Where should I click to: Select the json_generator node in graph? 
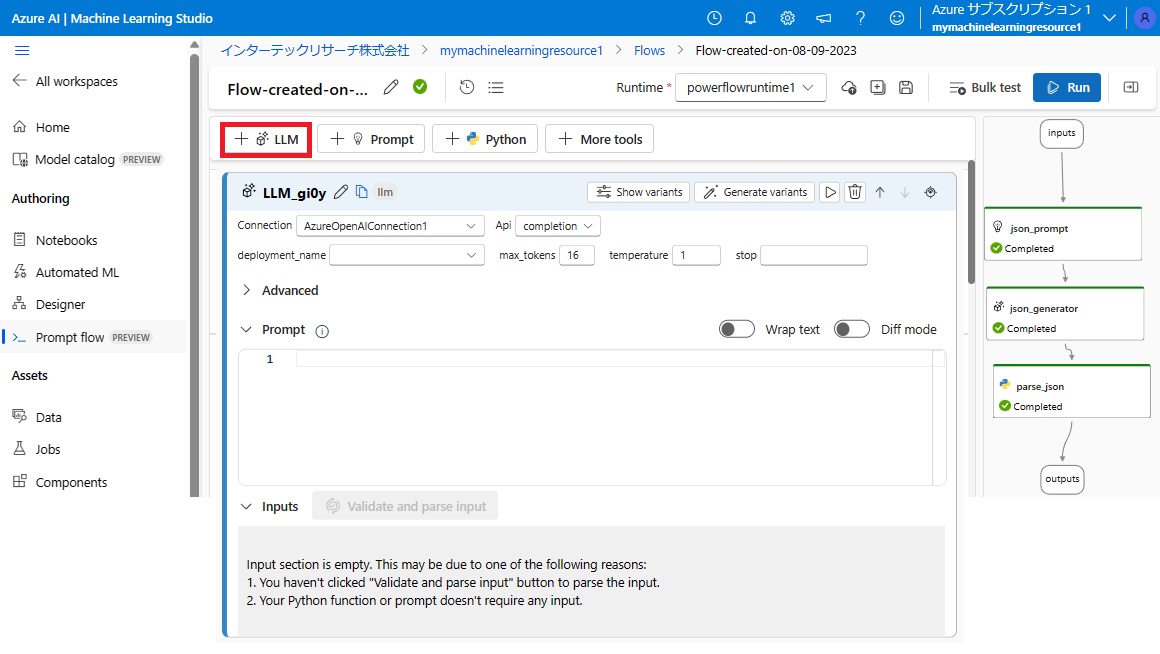pos(1065,314)
